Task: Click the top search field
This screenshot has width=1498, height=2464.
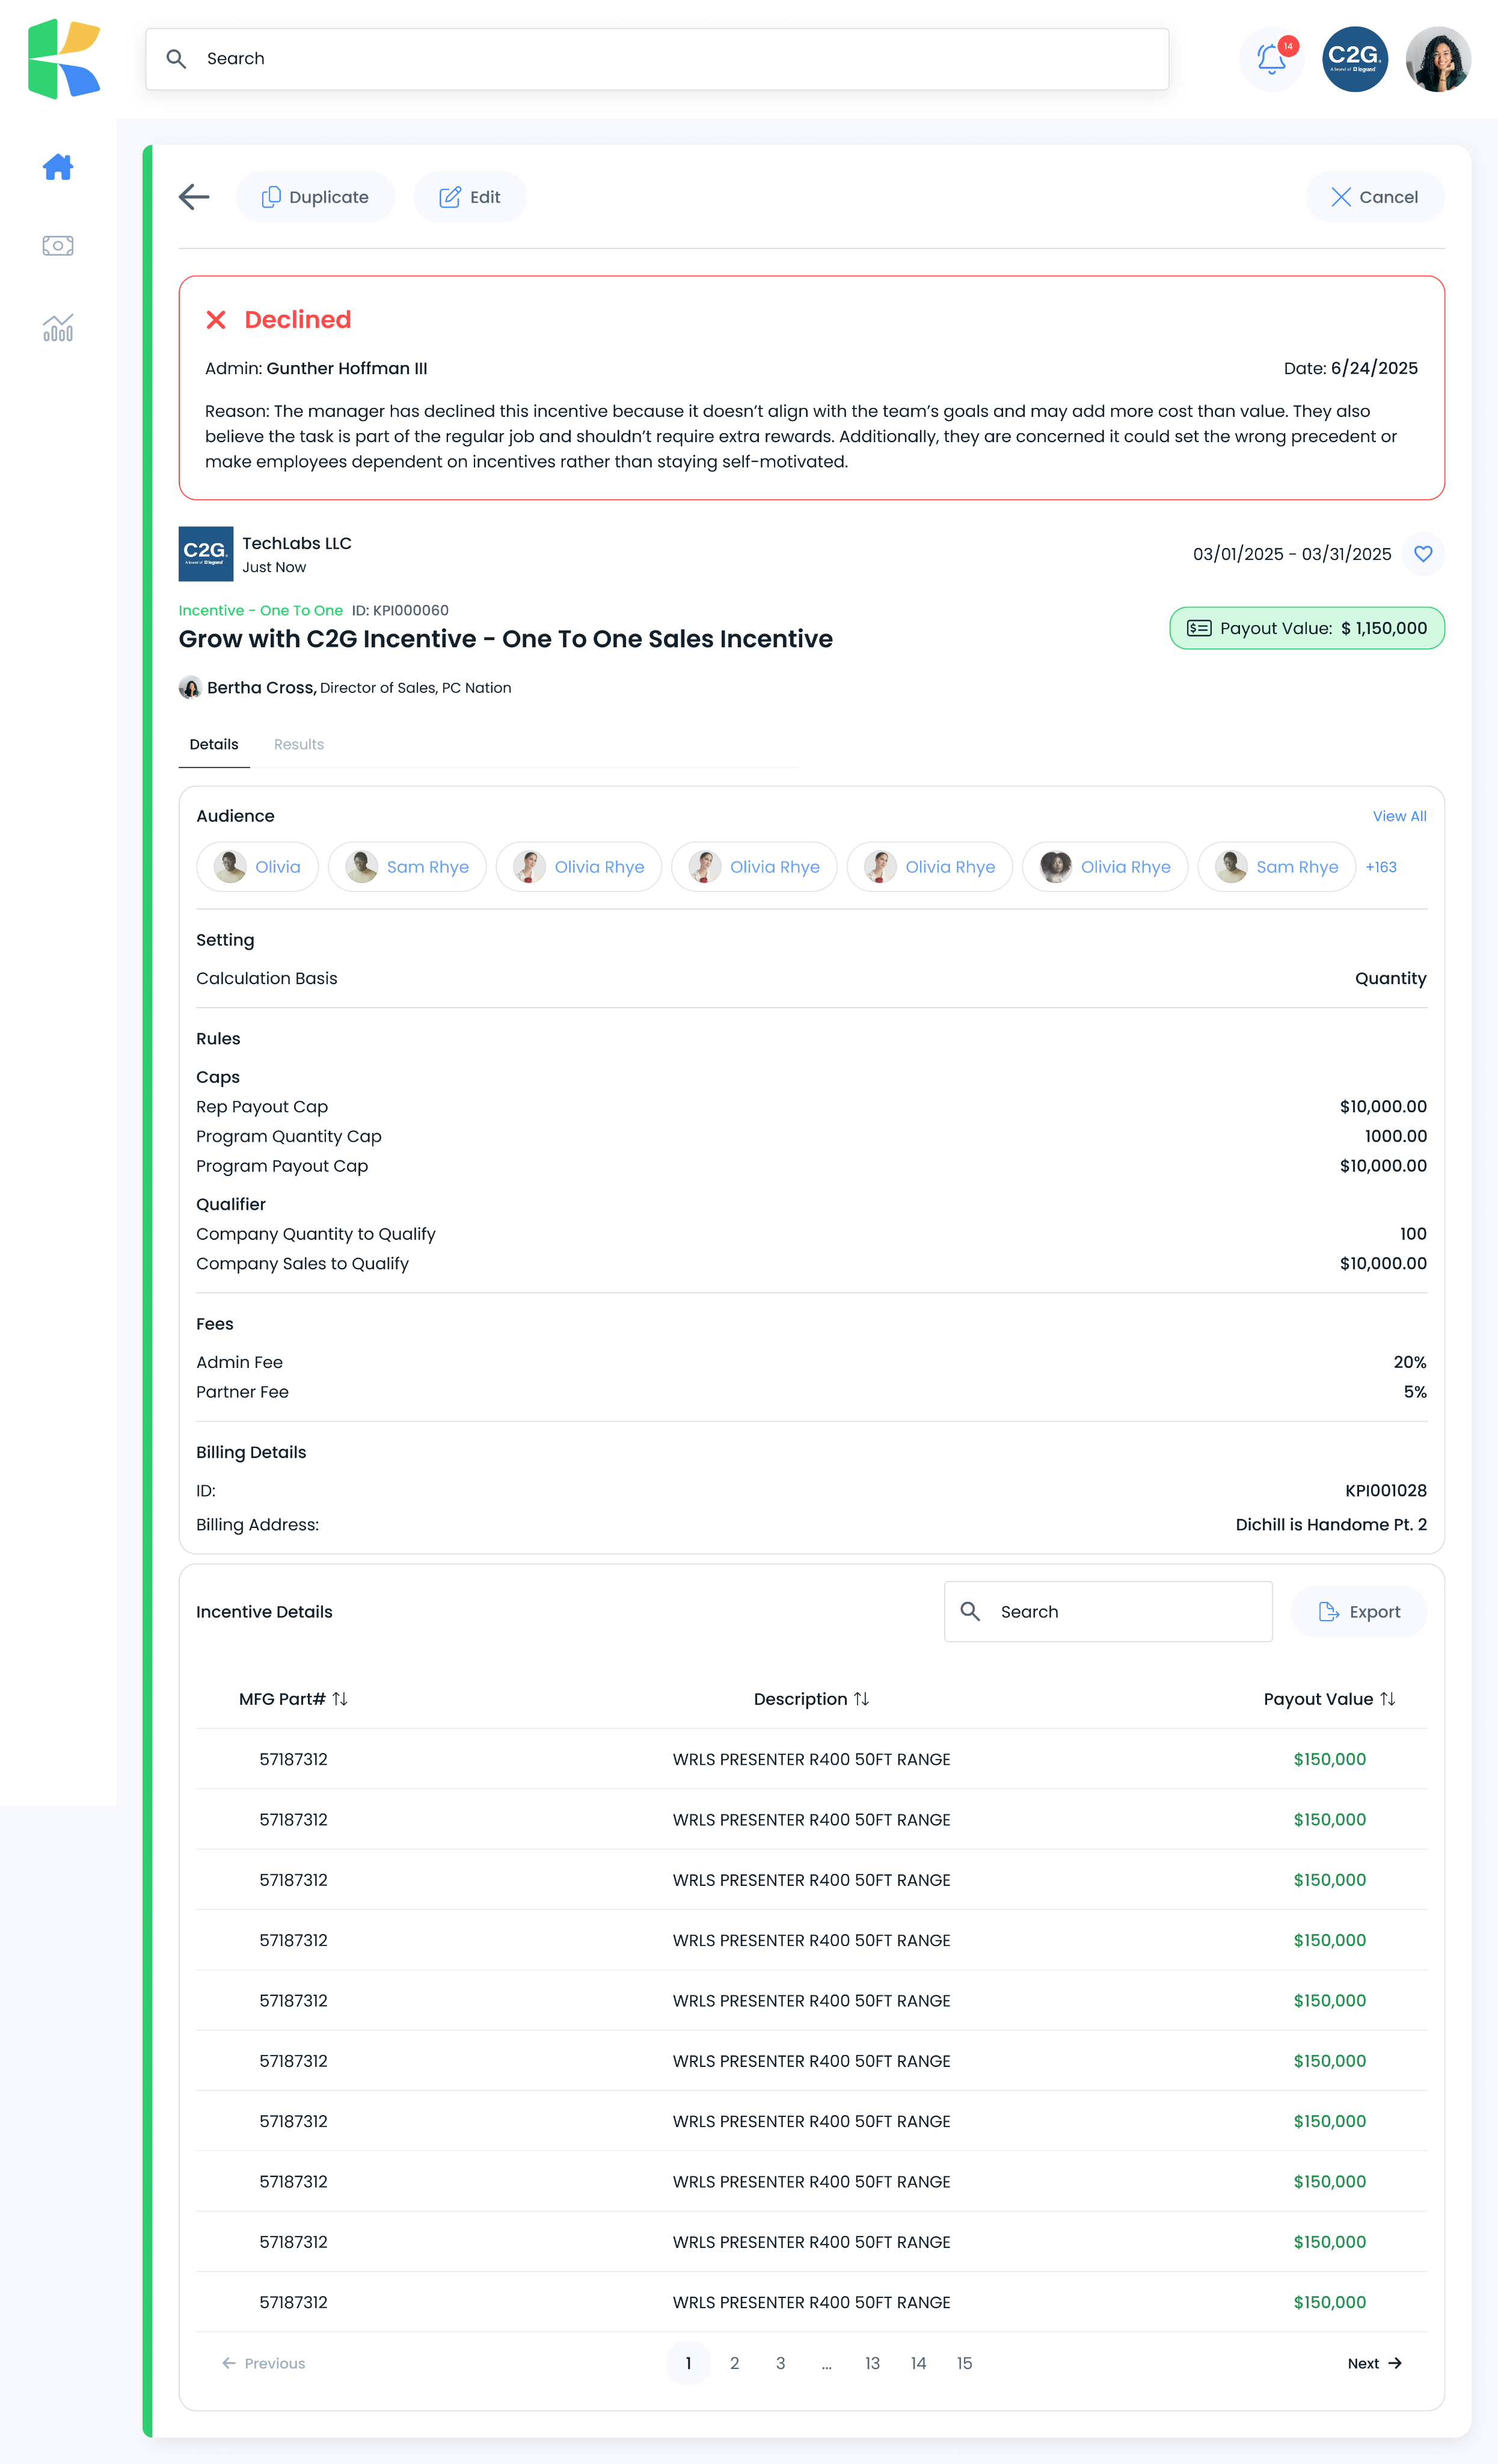Action: click(x=657, y=59)
